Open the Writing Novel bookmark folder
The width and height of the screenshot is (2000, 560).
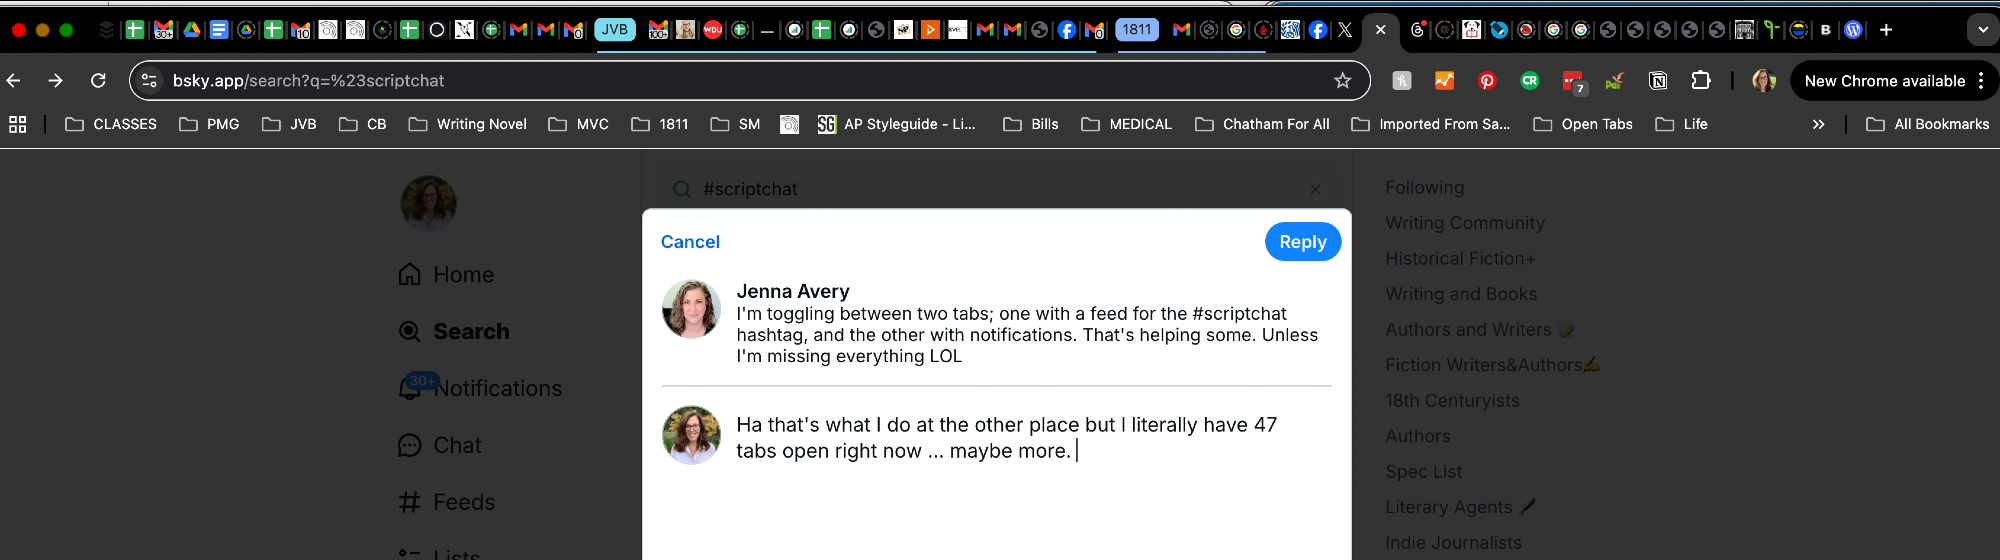click(468, 124)
